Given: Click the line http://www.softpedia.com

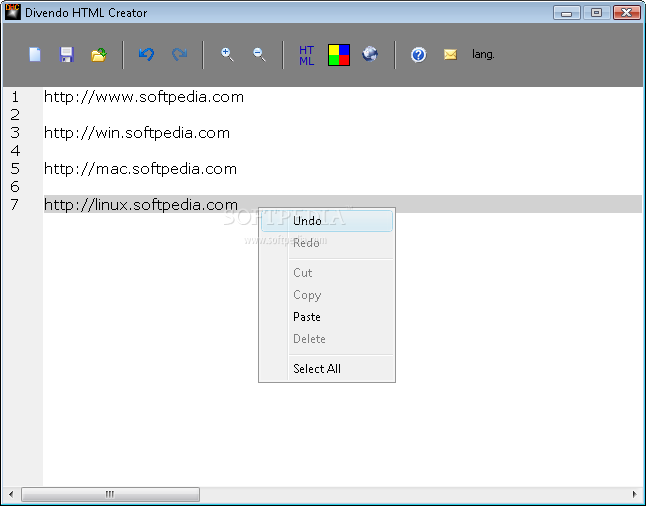Looking at the screenshot, I should (x=144, y=97).
